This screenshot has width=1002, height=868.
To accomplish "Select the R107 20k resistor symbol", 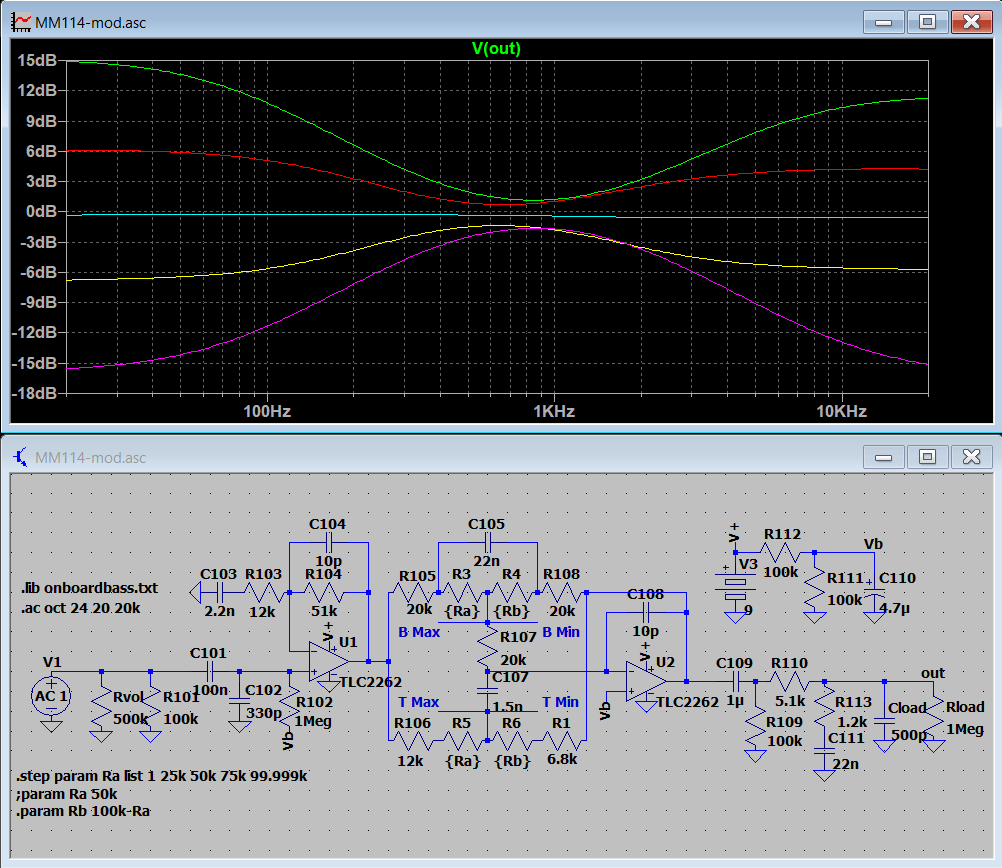I will (x=488, y=647).
